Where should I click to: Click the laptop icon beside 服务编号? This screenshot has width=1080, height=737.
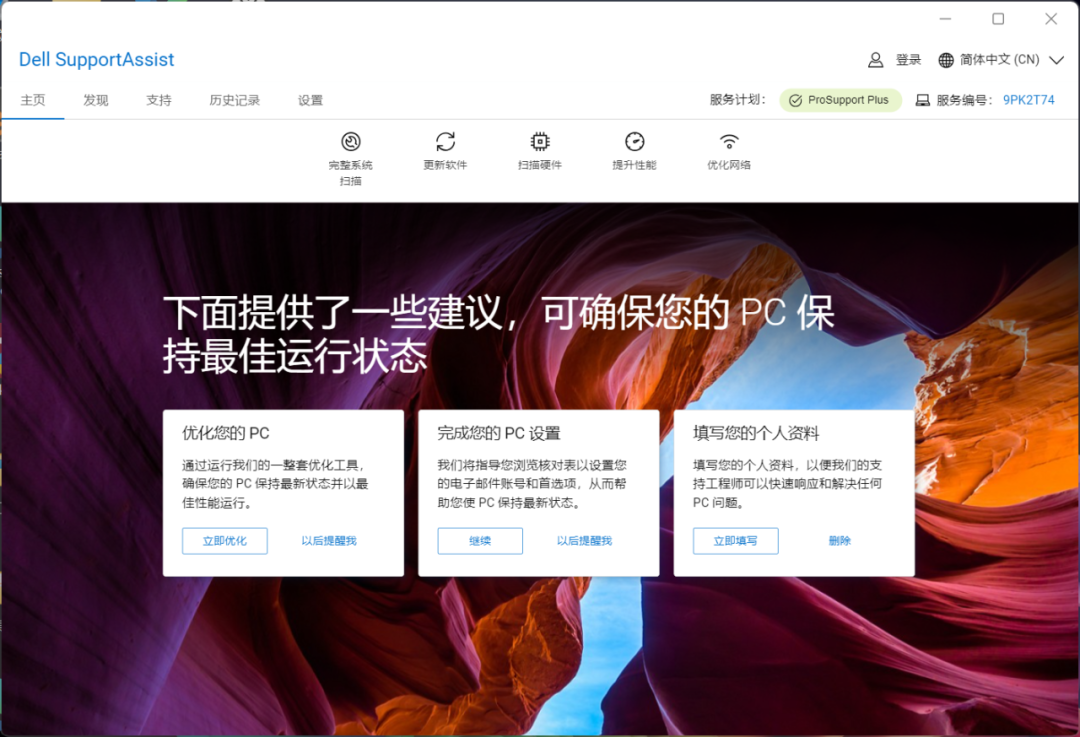(922, 101)
